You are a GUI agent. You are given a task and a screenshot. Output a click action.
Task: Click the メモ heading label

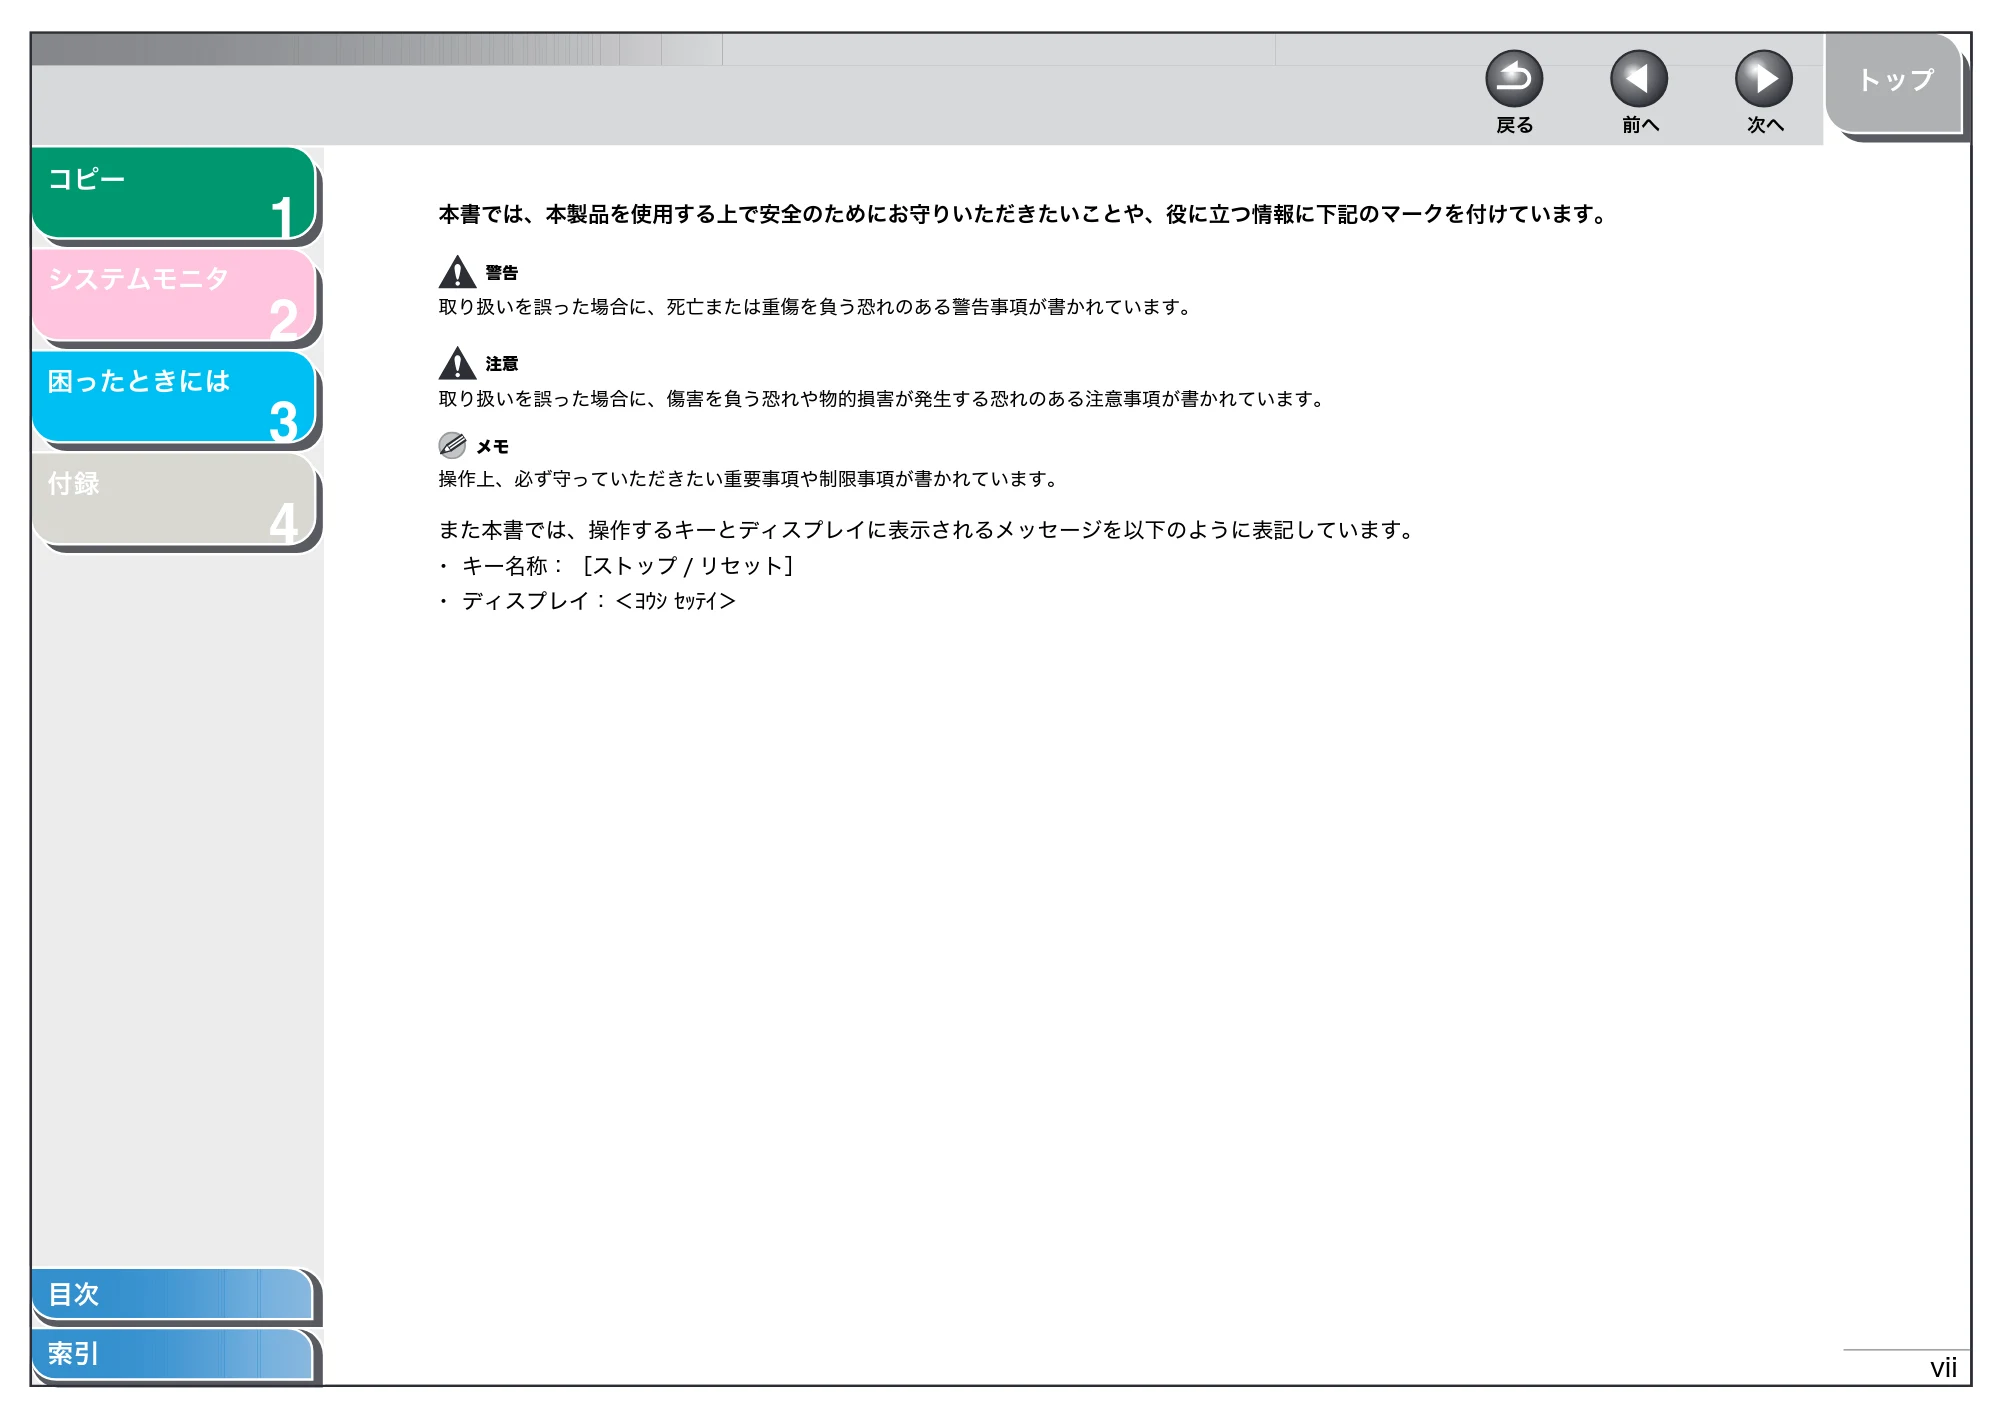[493, 447]
